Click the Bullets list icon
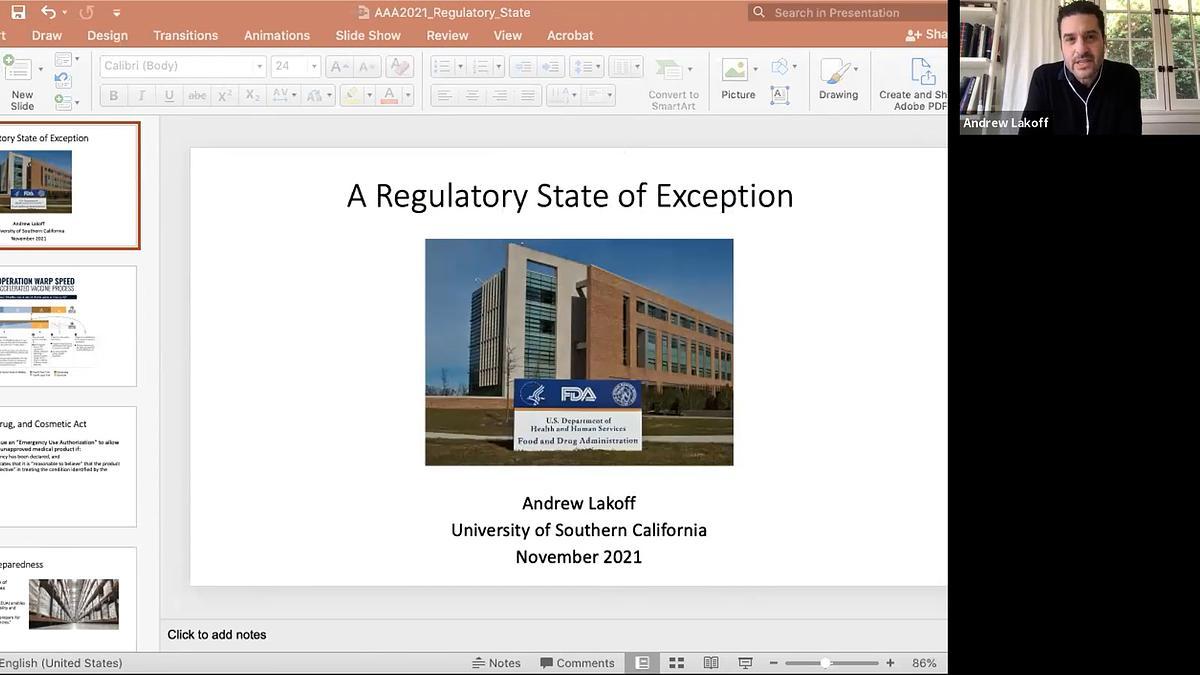The width and height of the screenshot is (1200, 675). click(x=442, y=66)
